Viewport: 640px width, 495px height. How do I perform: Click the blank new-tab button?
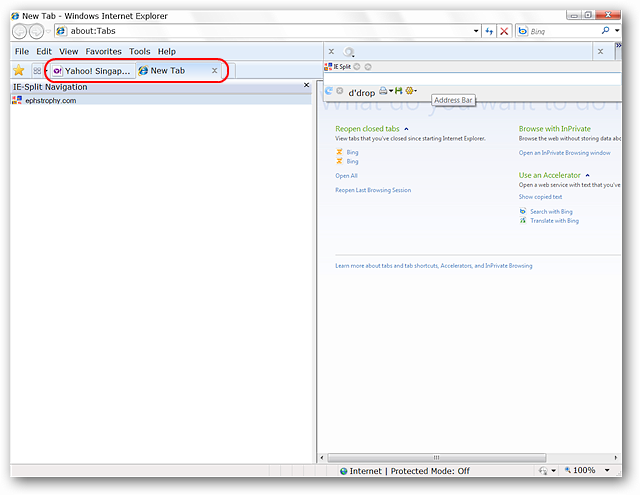[229, 71]
